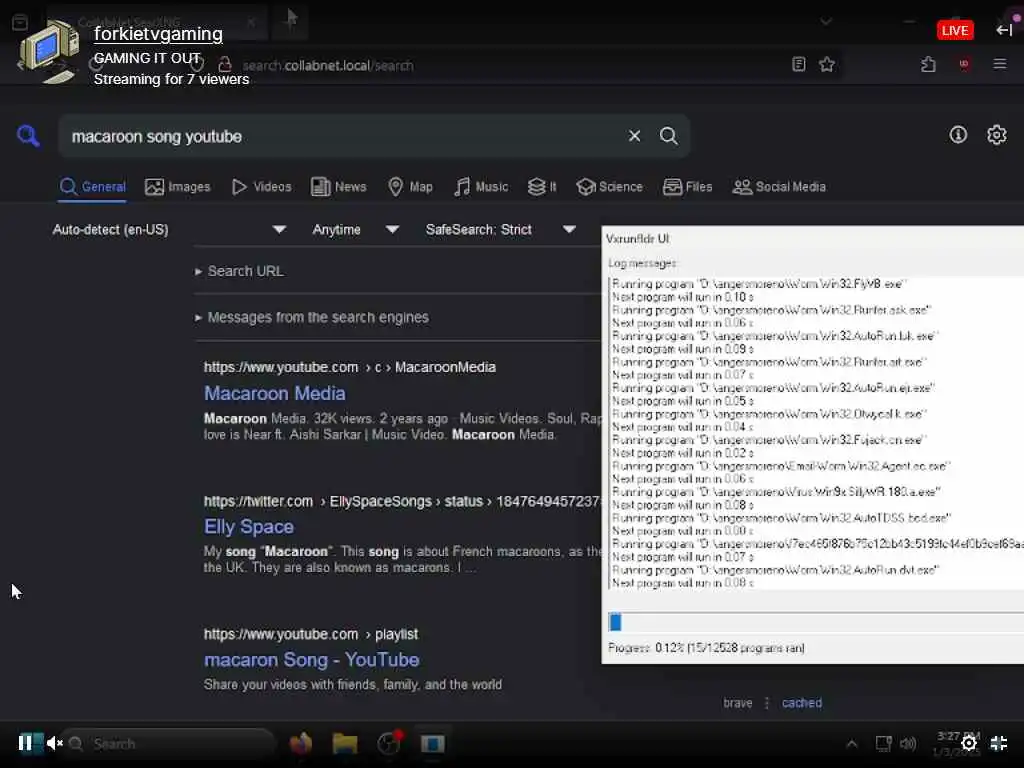Open the macaron Song - YouTube result
This screenshot has width=1024, height=768.
[312, 660]
